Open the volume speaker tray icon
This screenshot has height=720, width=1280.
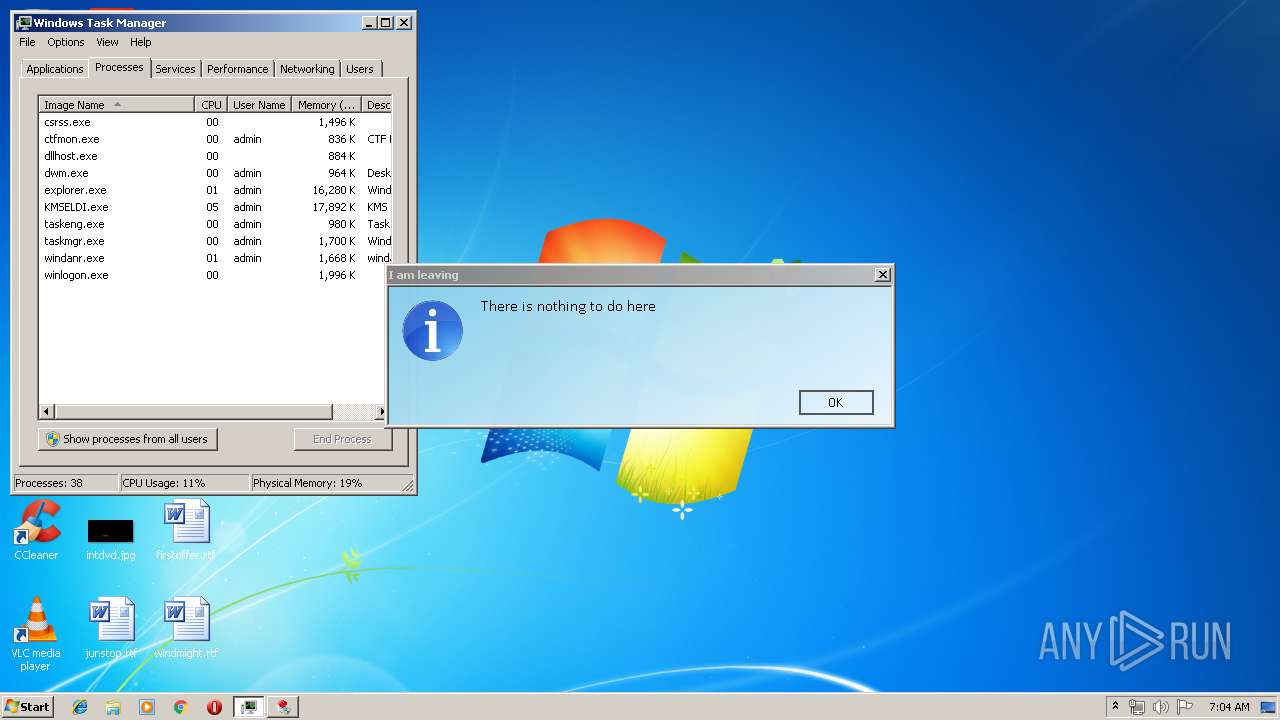(x=1161, y=707)
